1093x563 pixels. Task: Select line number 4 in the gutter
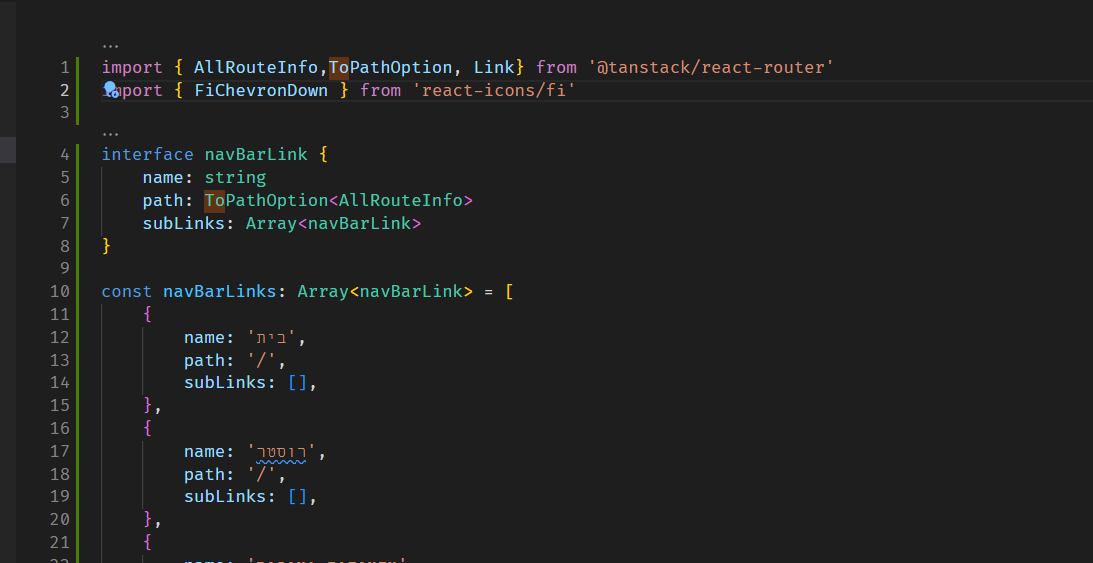tap(65, 155)
